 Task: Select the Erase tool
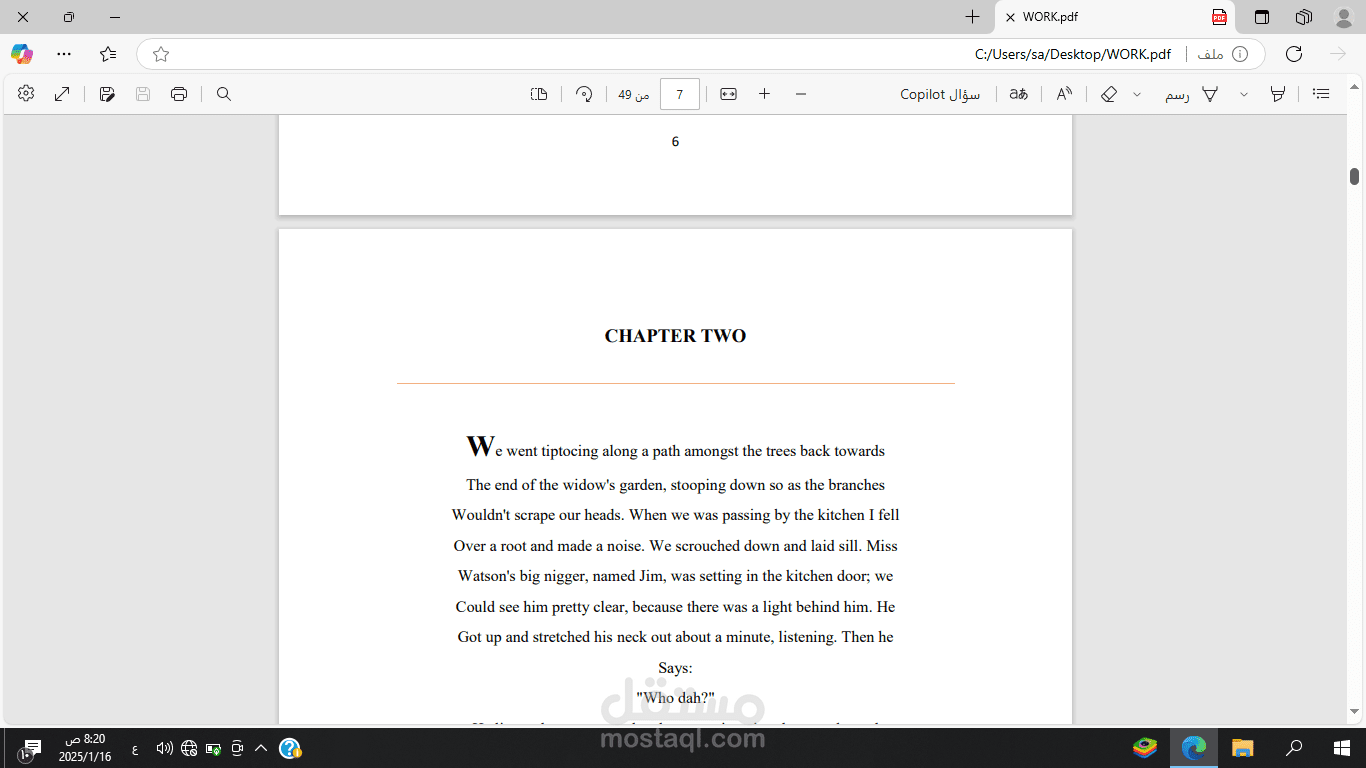coord(1108,94)
